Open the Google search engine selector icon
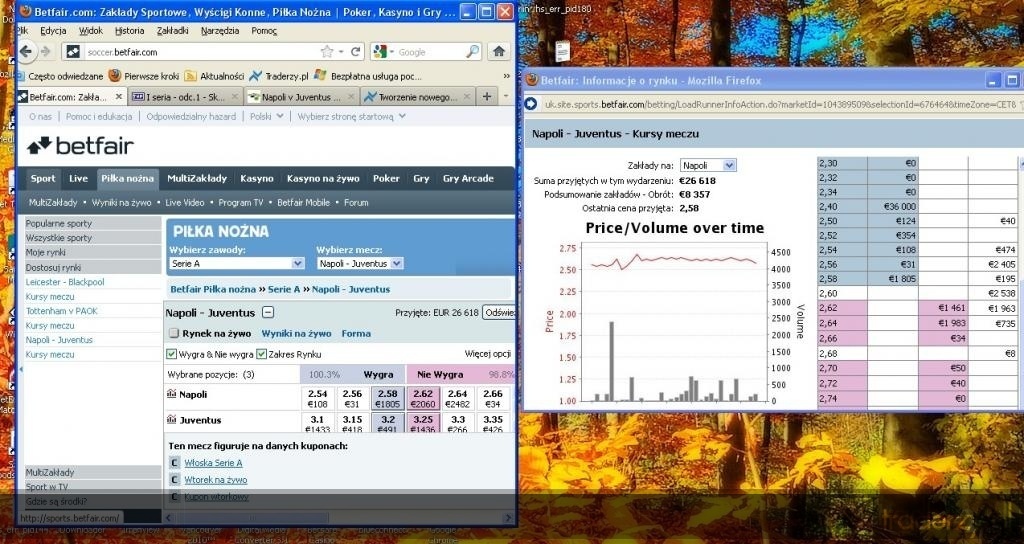The height and width of the screenshot is (544, 1024). (x=380, y=52)
